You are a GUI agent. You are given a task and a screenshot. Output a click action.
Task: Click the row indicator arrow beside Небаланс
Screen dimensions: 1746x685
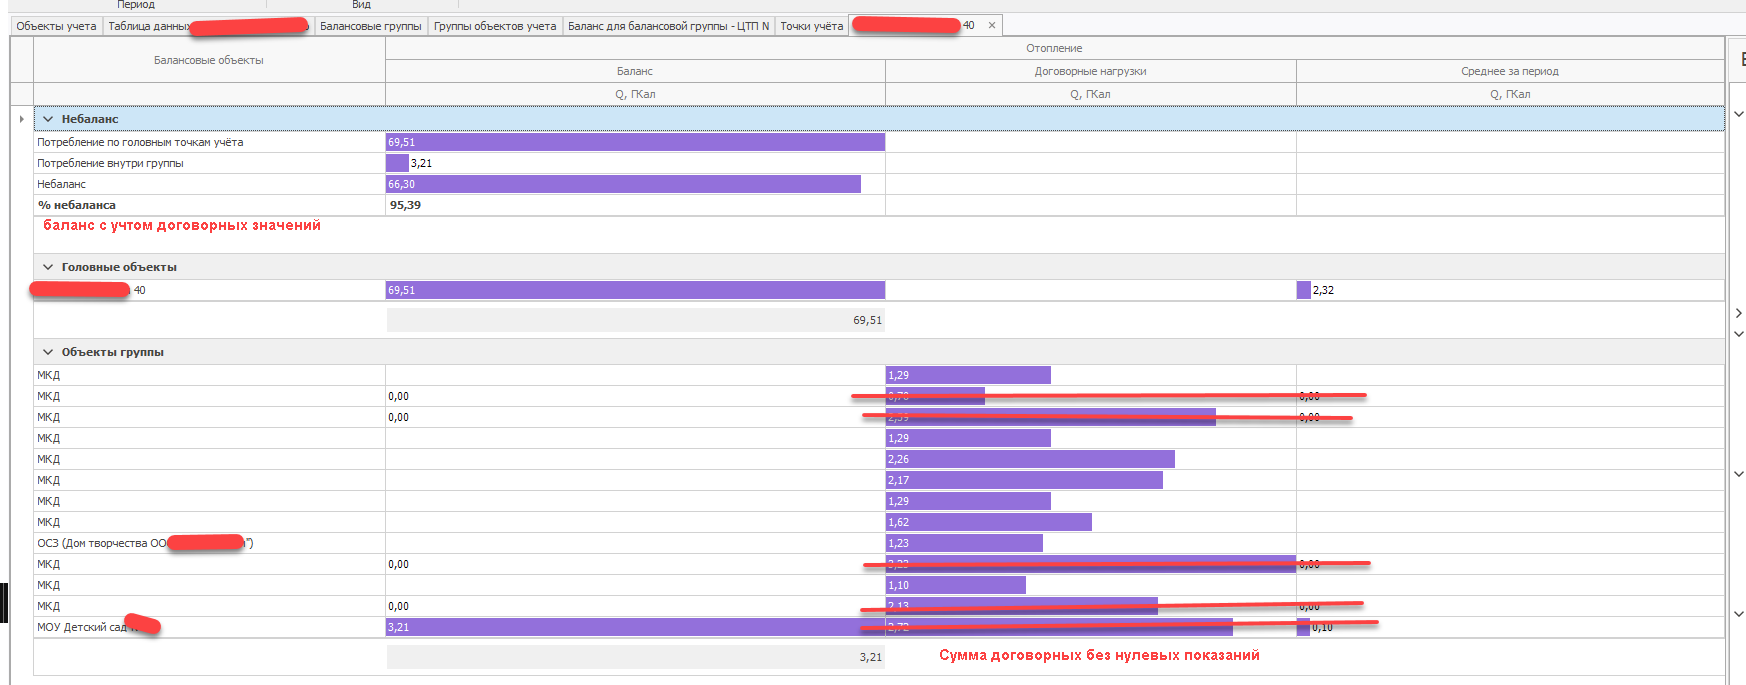(x=21, y=119)
